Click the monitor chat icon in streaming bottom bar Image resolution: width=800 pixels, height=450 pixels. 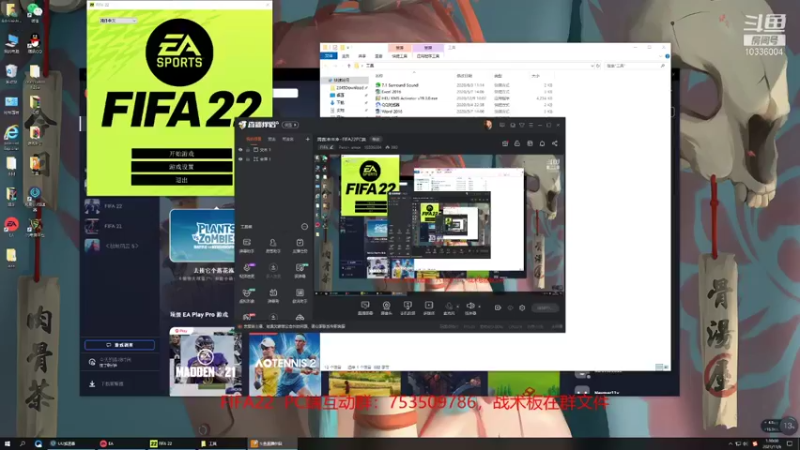[x=365, y=306]
